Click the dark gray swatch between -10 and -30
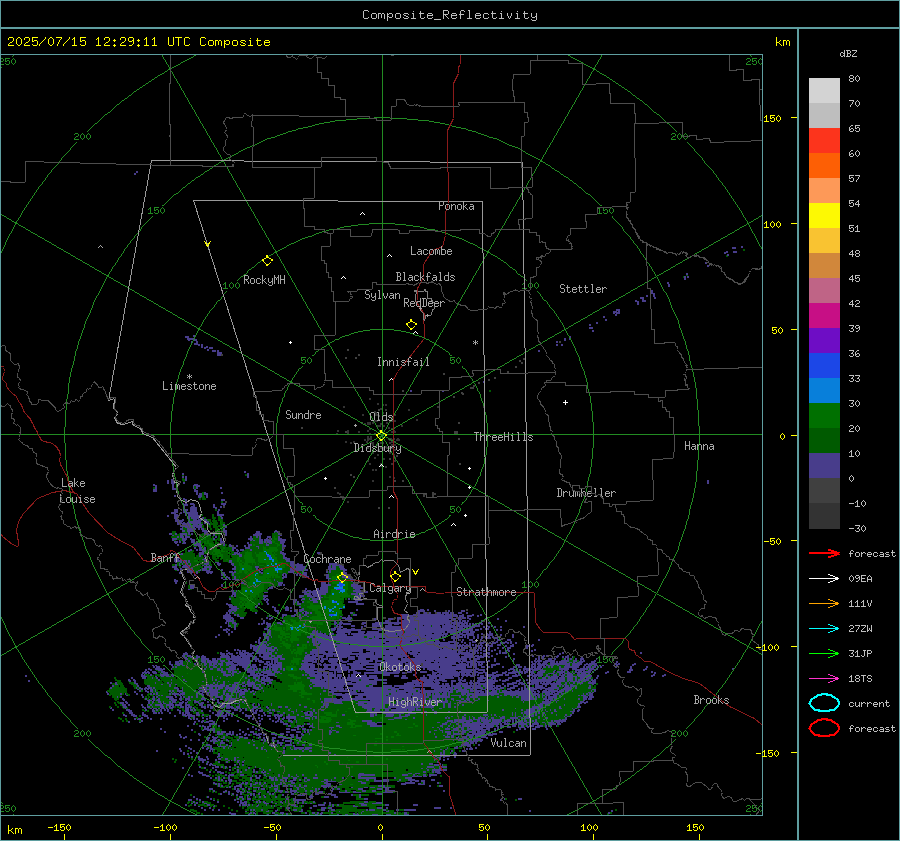This screenshot has height=841, width=900. (824, 516)
